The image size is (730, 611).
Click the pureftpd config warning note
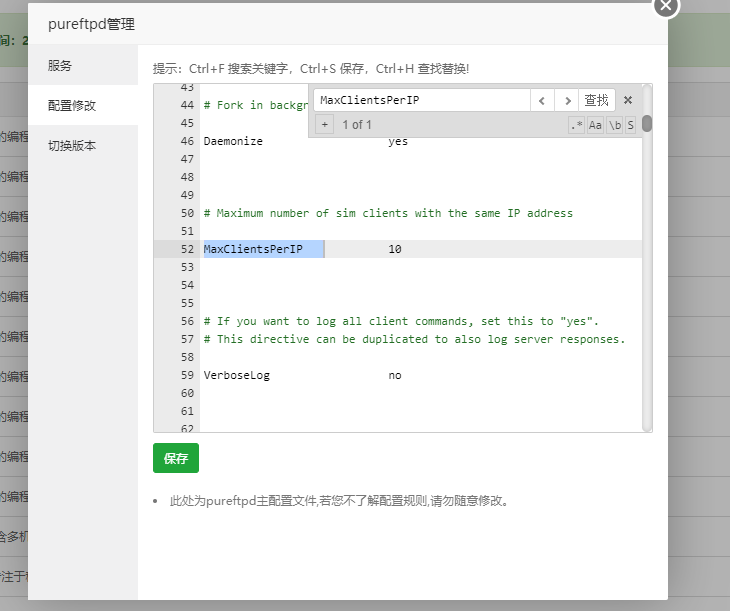tap(339, 501)
